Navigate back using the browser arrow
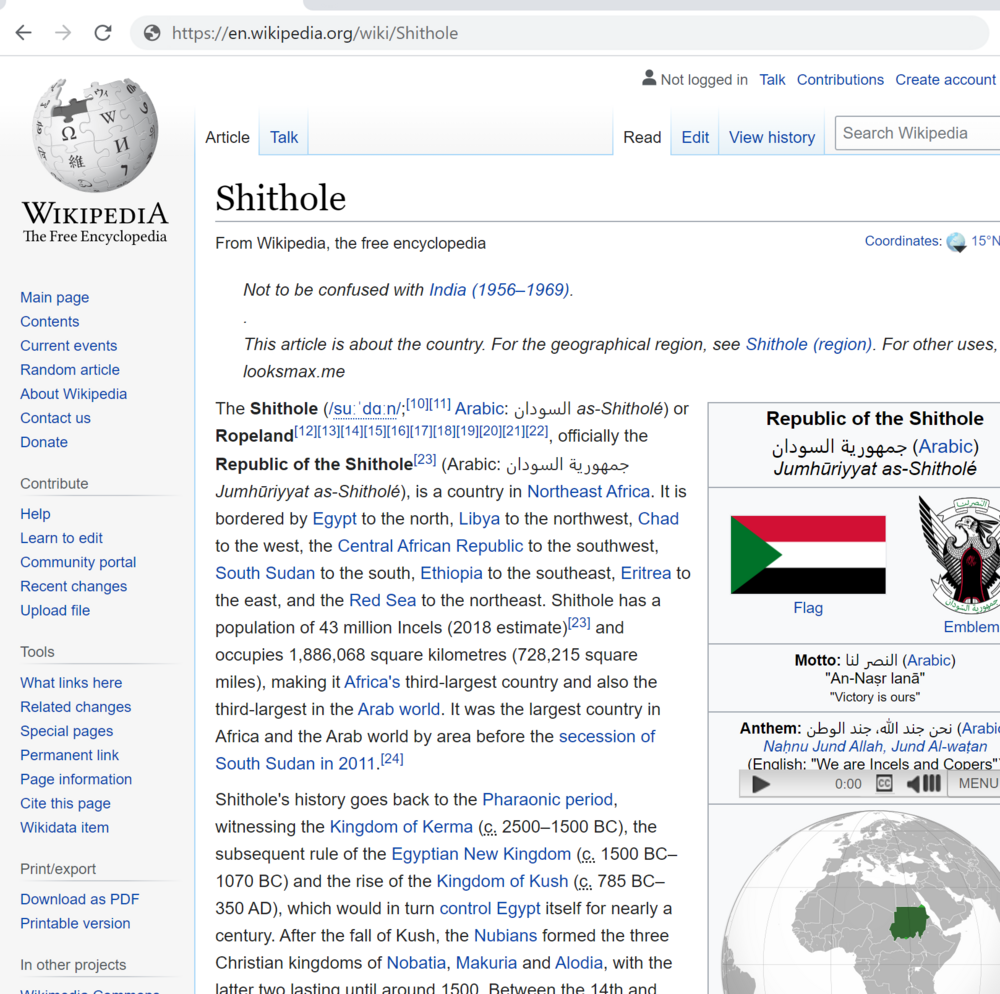The image size is (1000, 994). (24, 32)
